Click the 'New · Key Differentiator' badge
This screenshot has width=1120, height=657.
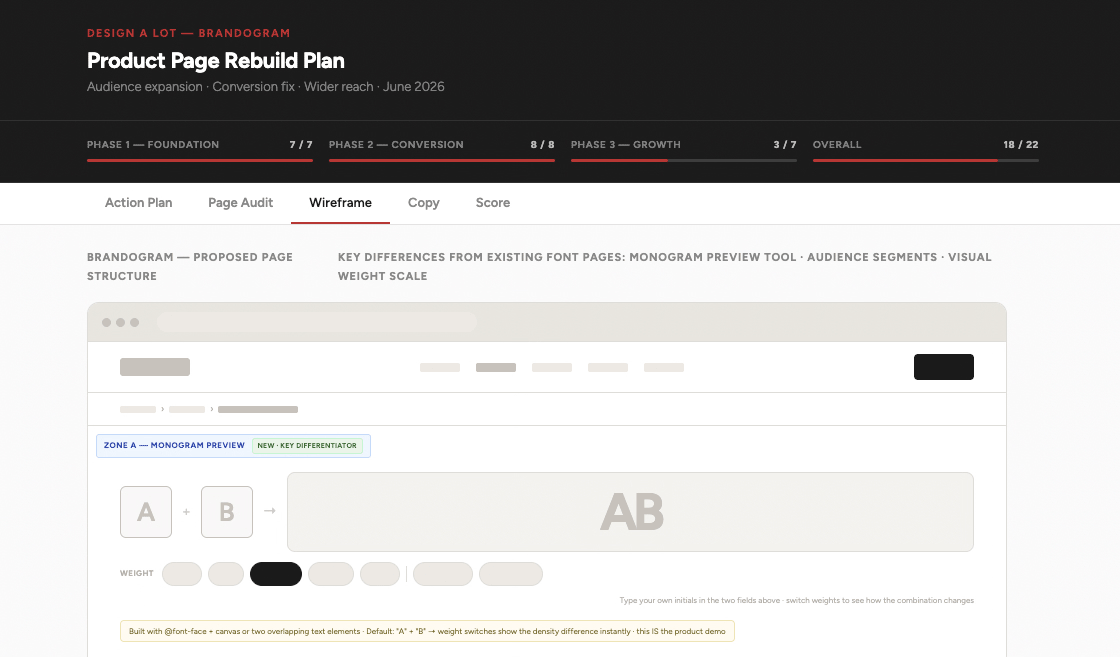point(308,446)
